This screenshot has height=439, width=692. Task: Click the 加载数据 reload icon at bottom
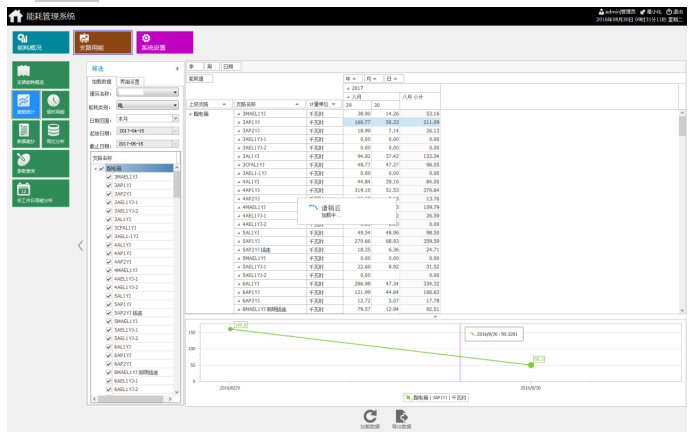(370, 419)
